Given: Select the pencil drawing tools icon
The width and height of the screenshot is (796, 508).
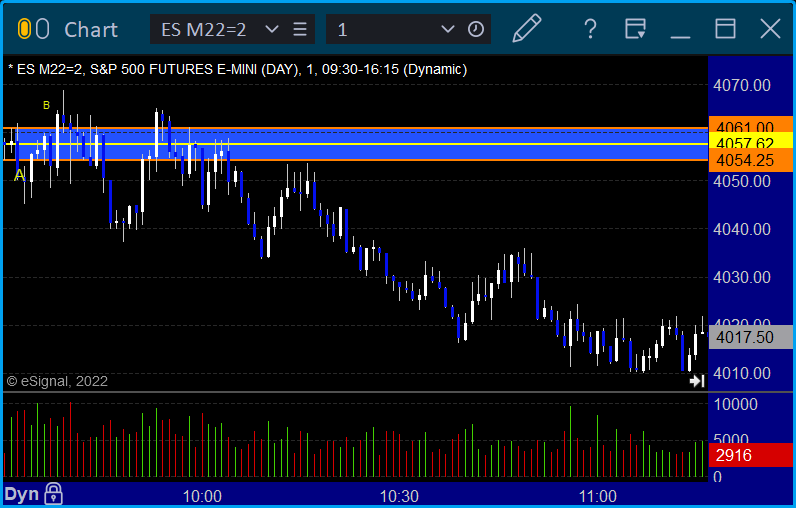Looking at the screenshot, I should [526, 28].
